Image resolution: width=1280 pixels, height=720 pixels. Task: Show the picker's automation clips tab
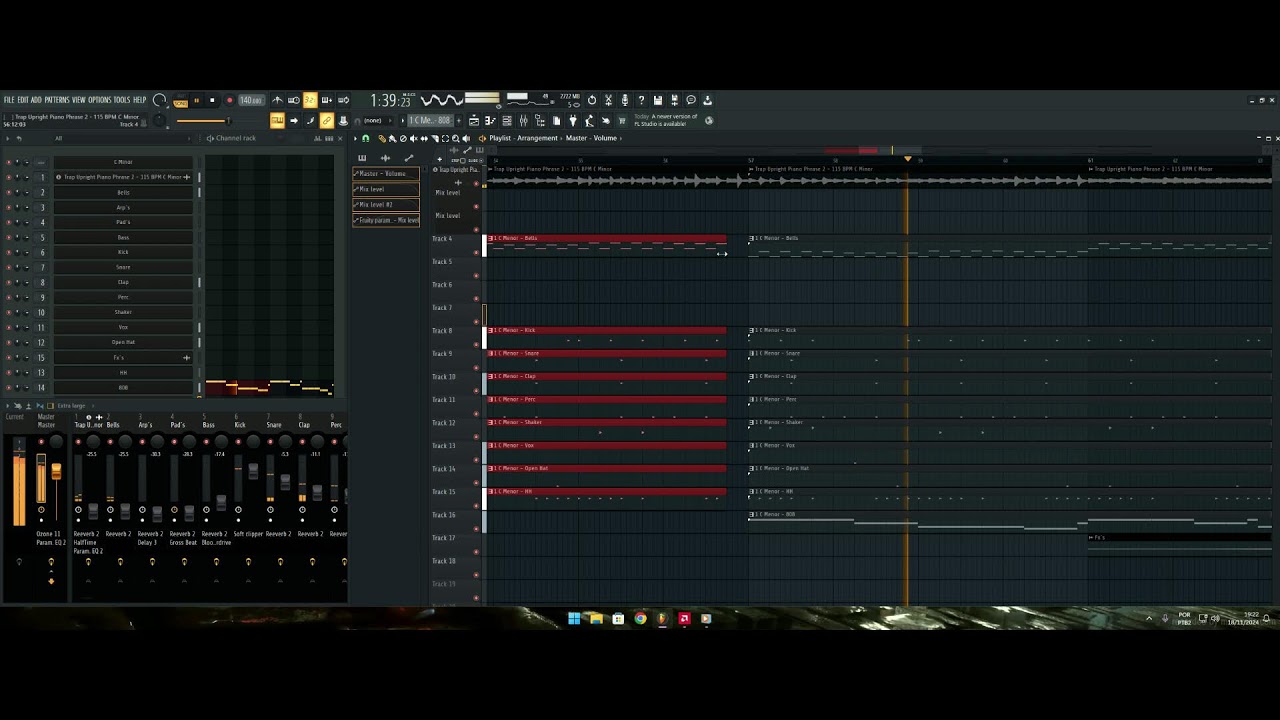[408, 158]
